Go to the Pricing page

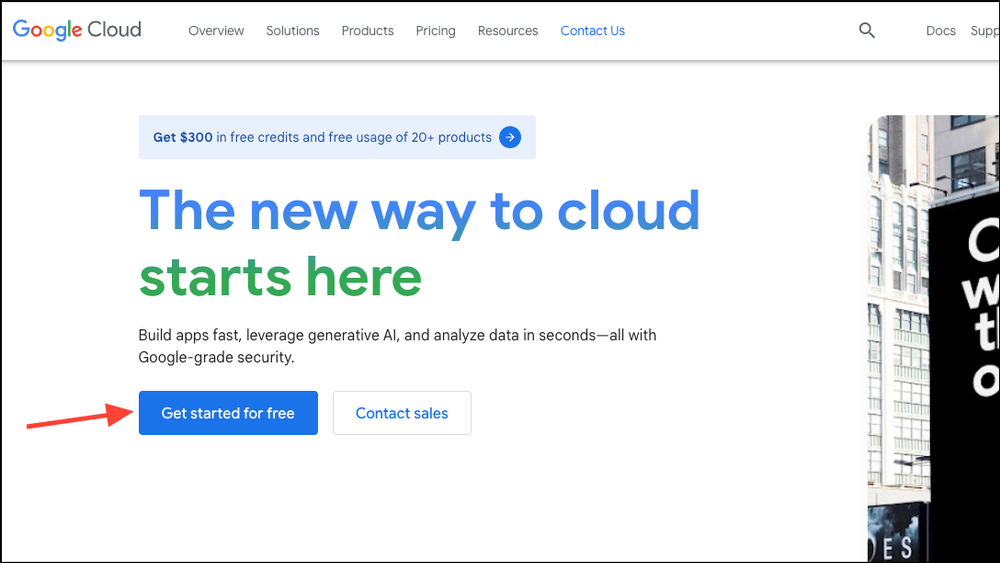coord(435,31)
